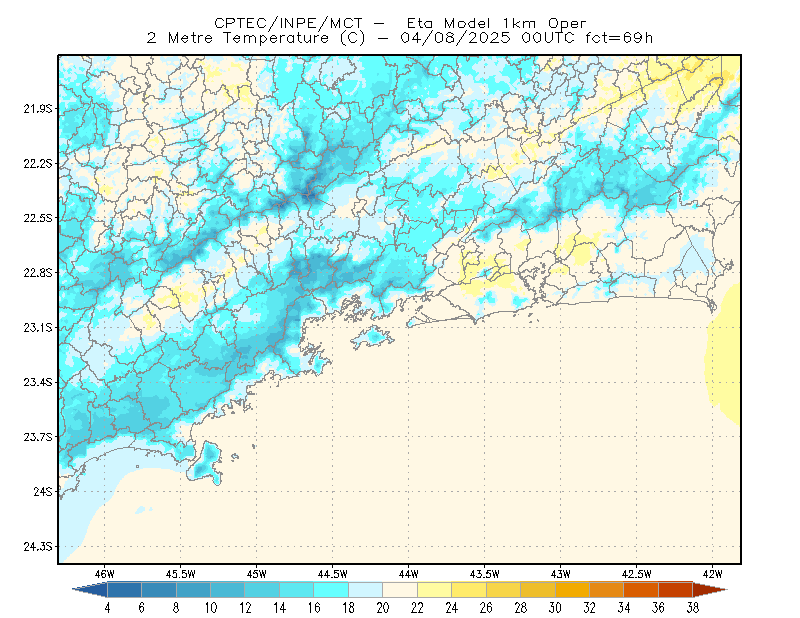Click the 24S latitude axis label
The height and width of the screenshot is (618, 800).
pos(43,491)
